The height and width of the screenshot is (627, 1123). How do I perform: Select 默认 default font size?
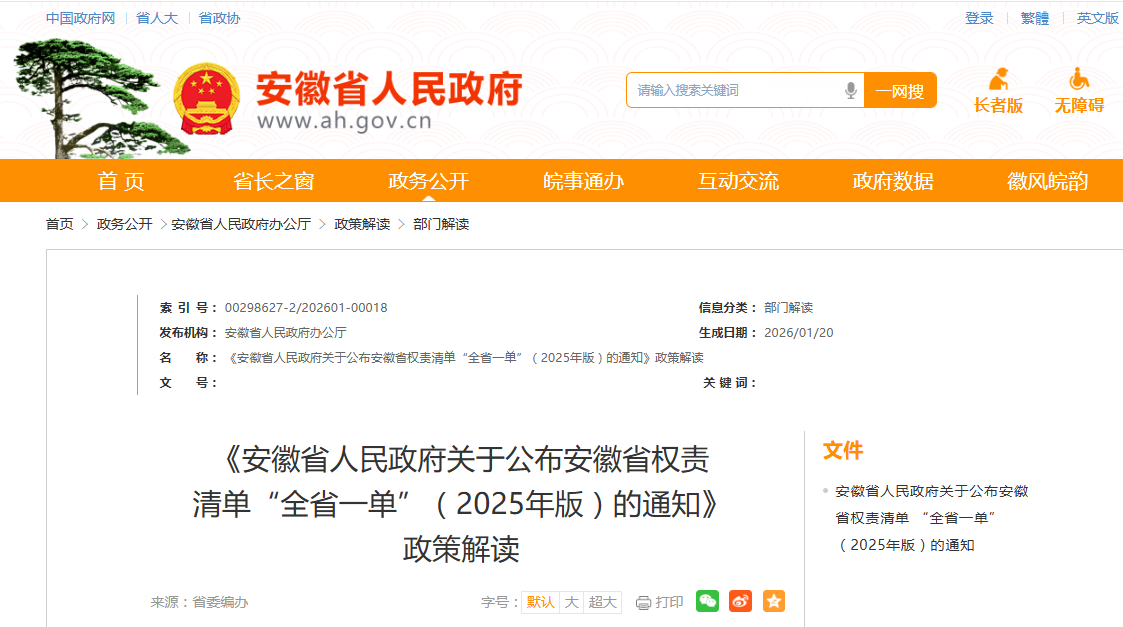pos(540,602)
